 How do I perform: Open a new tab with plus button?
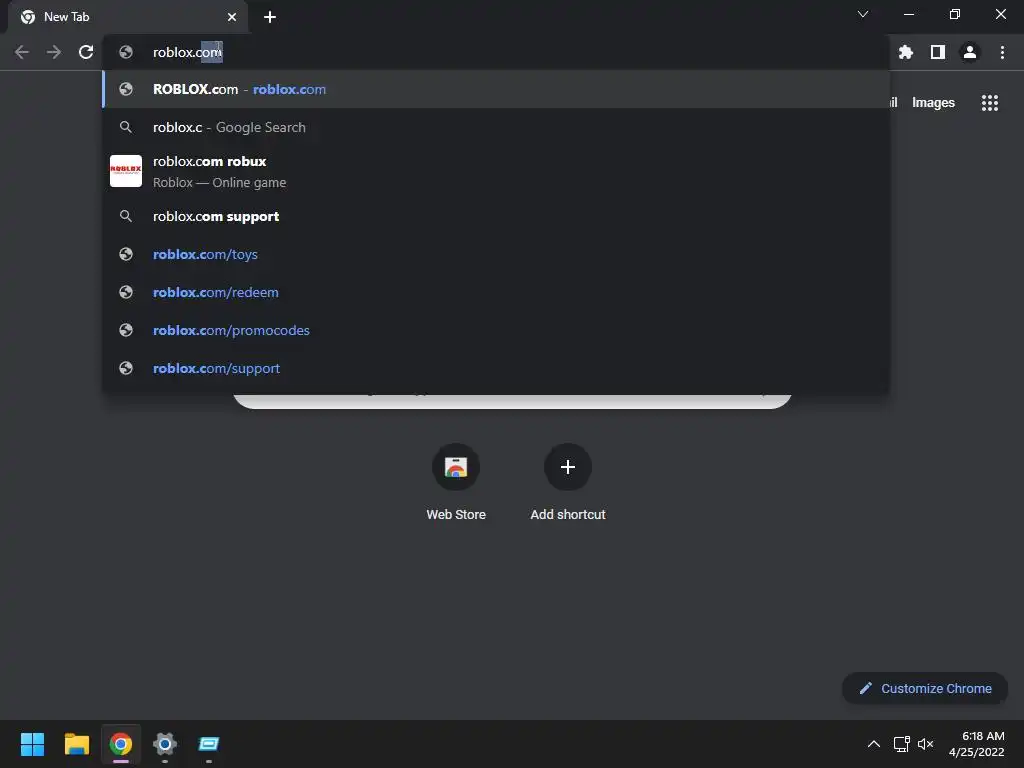click(270, 17)
